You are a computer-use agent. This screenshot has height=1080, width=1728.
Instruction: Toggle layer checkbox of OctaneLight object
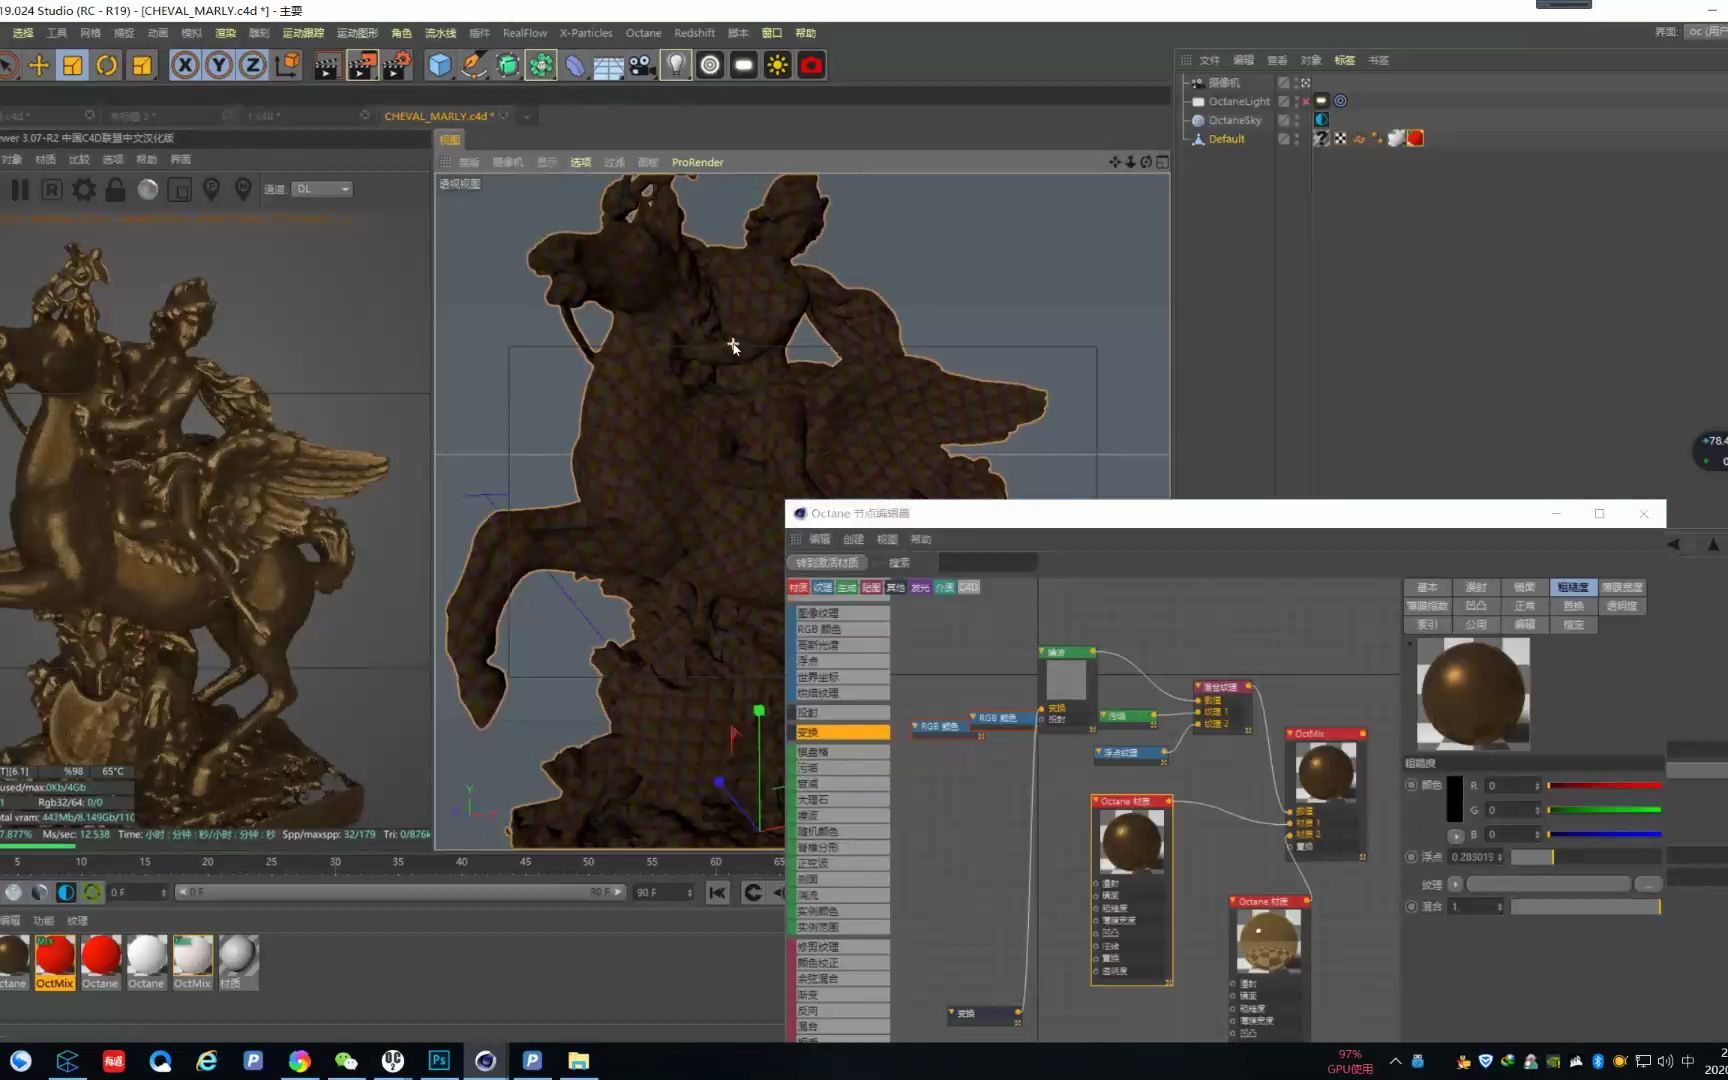pyautogui.click(x=1283, y=101)
